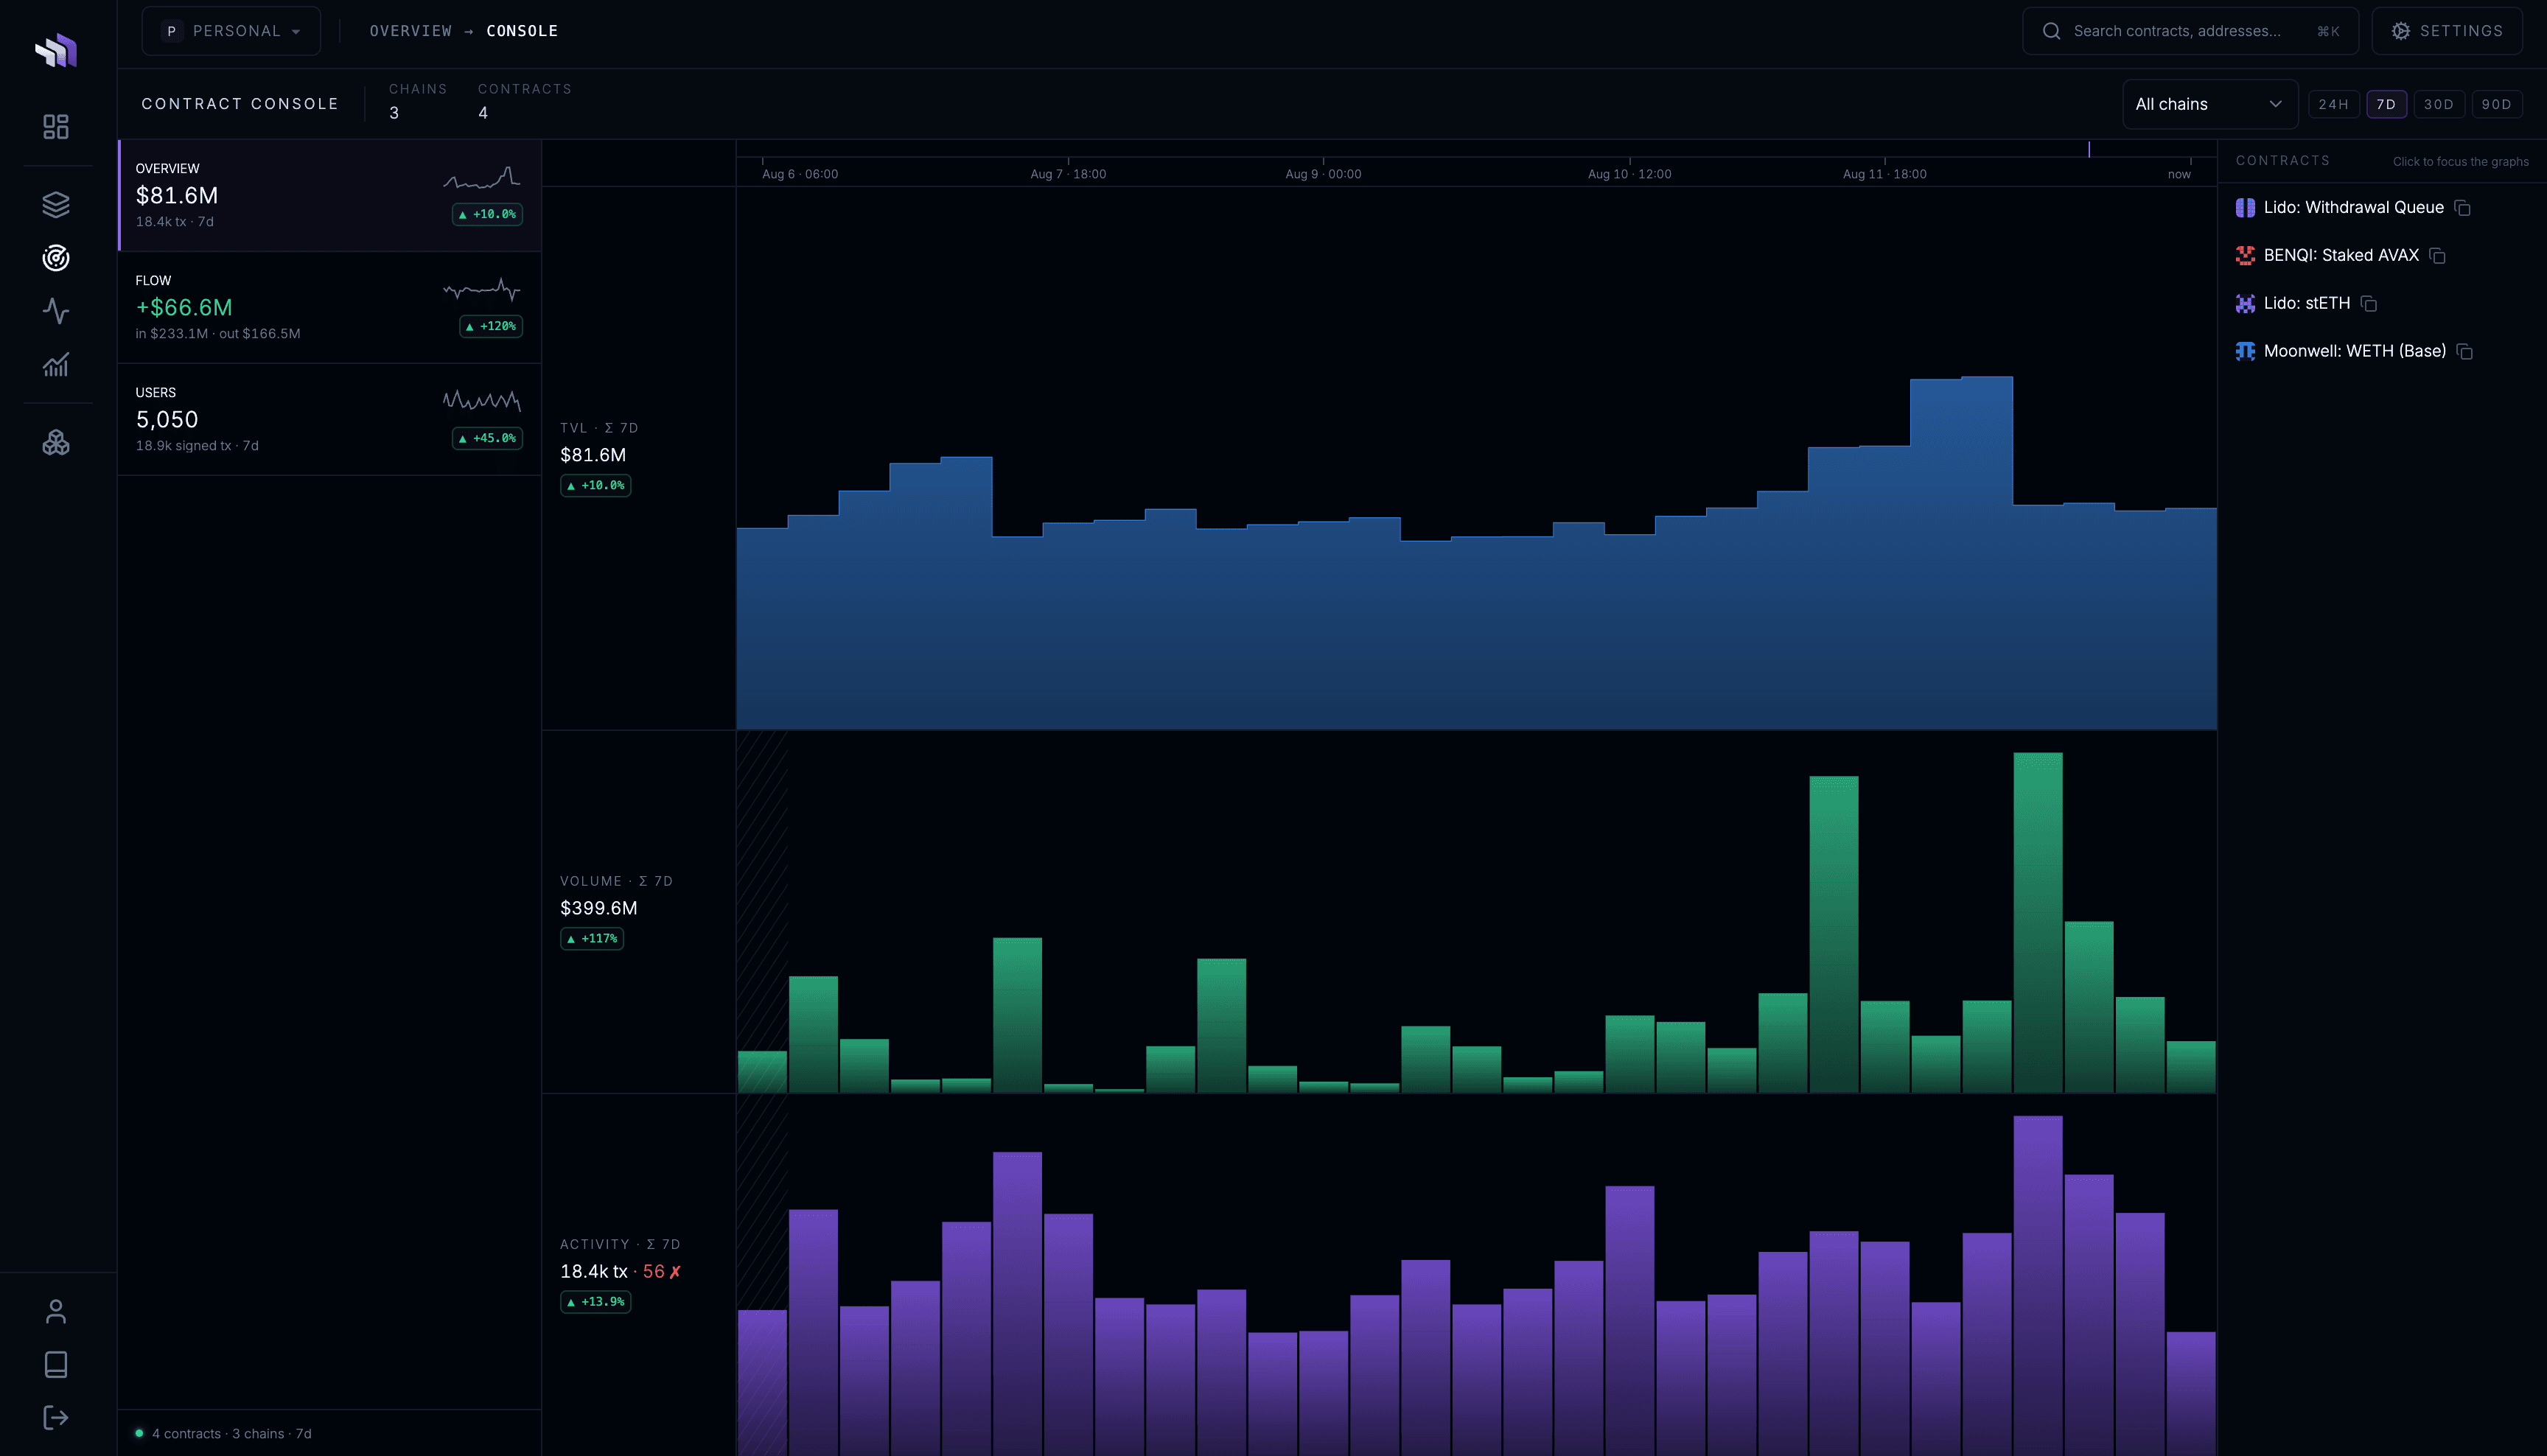Click the Flow card sparkline

(482, 290)
